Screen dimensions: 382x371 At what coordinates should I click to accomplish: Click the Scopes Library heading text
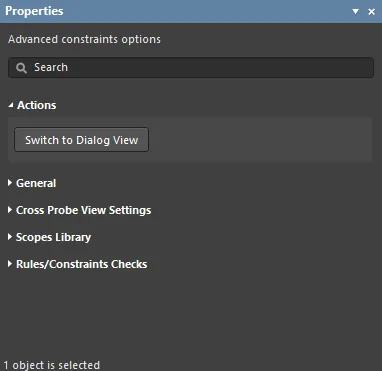click(53, 237)
